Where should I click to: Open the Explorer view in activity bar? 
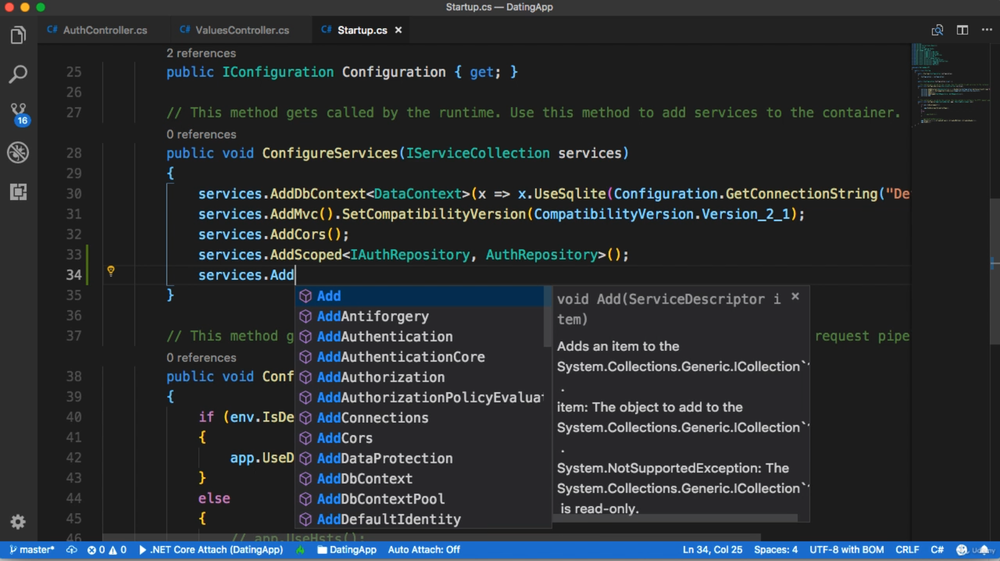coord(18,35)
